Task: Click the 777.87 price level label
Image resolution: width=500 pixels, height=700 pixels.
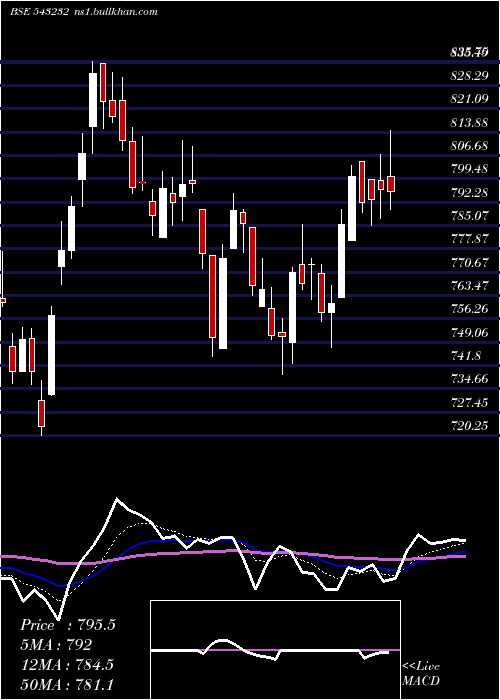Action: point(469,239)
